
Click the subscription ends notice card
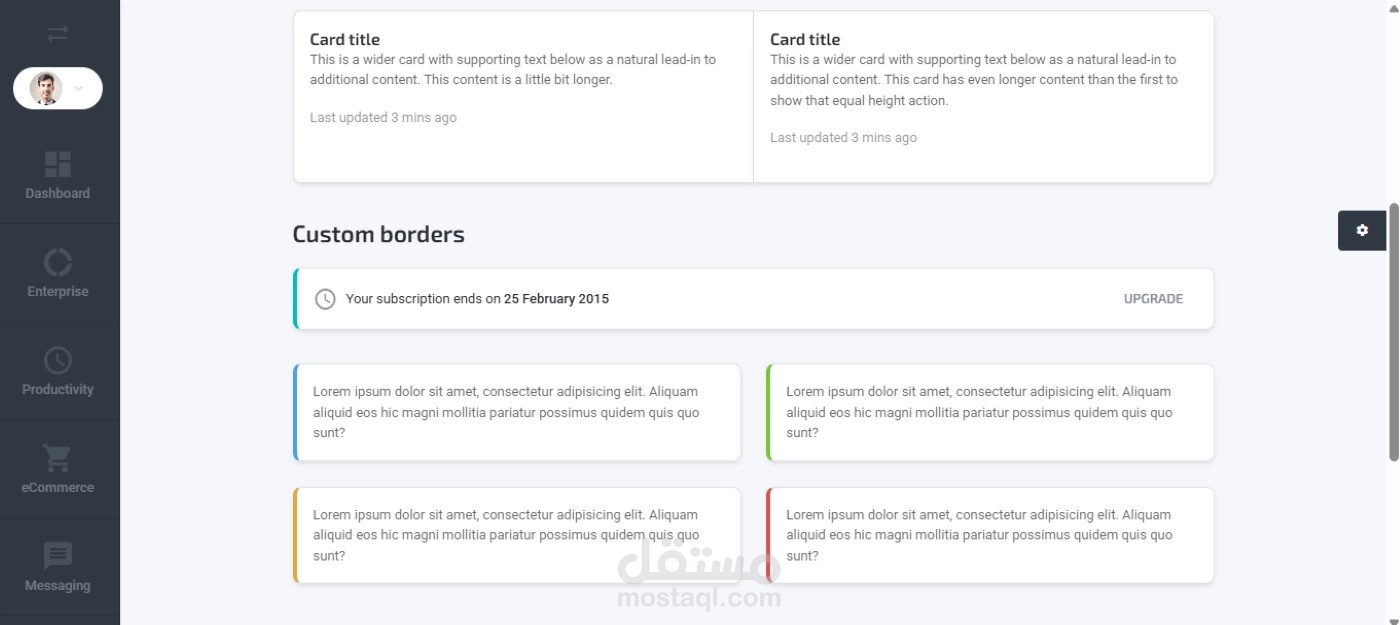click(753, 299)
